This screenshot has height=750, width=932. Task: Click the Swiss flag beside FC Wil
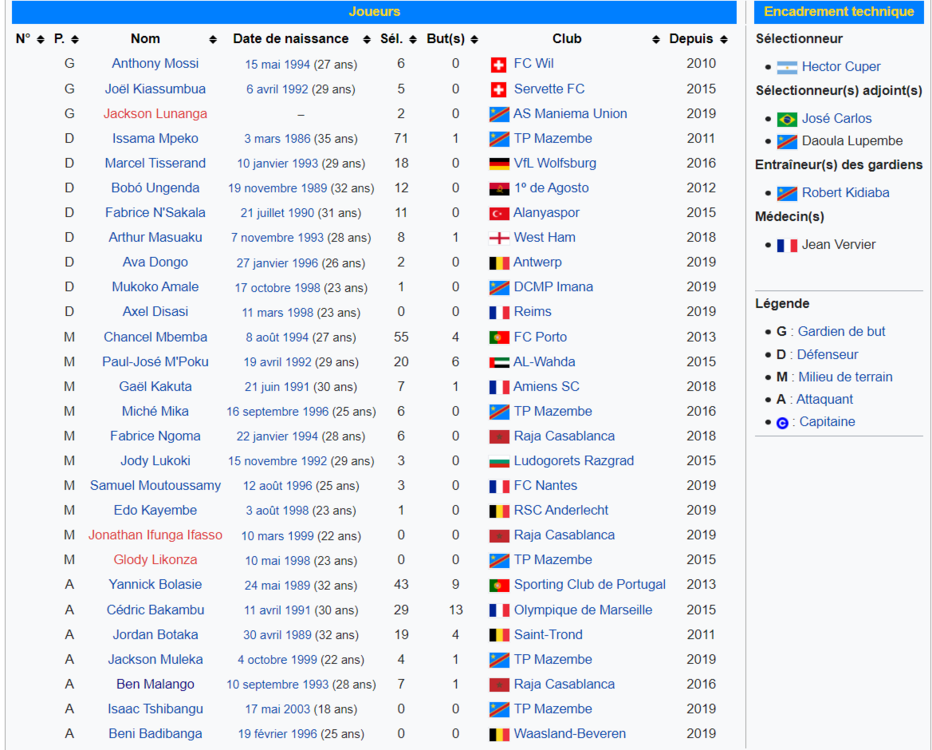(498, 64)
